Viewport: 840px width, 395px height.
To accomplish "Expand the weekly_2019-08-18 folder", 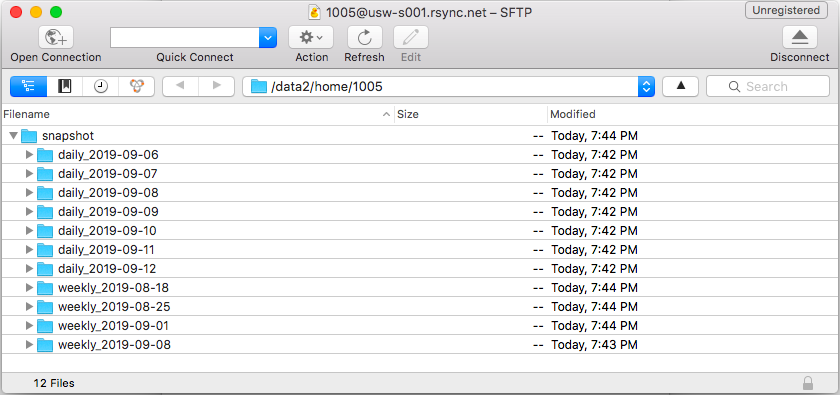I will click(x=30, y=288).
